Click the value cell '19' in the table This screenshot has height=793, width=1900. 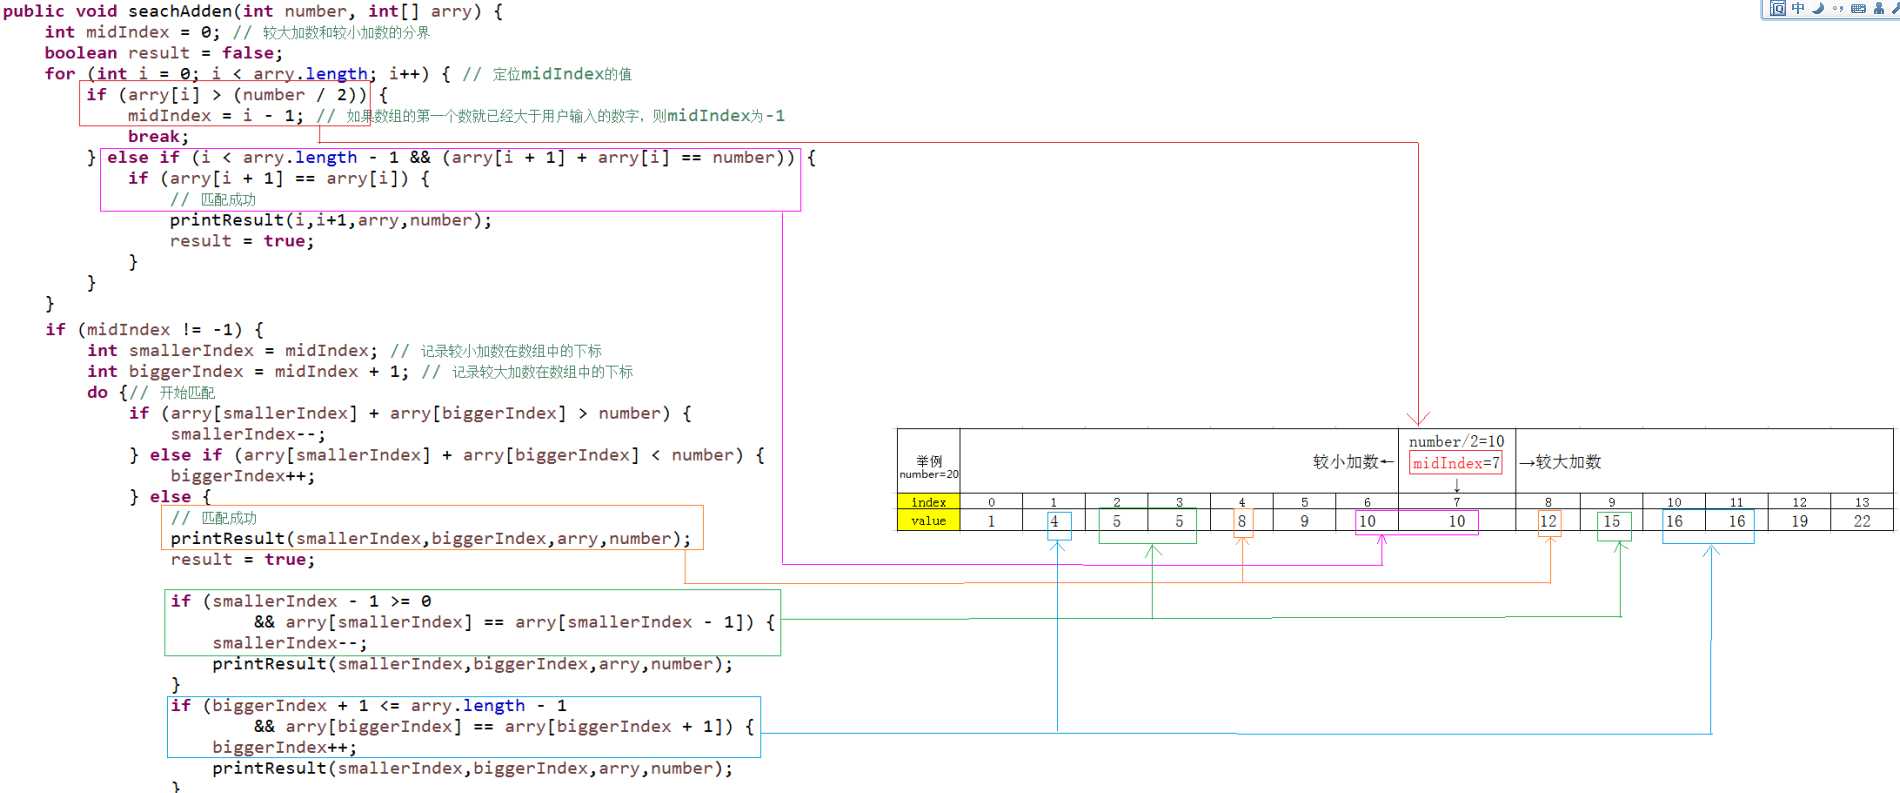(1799, 521)
